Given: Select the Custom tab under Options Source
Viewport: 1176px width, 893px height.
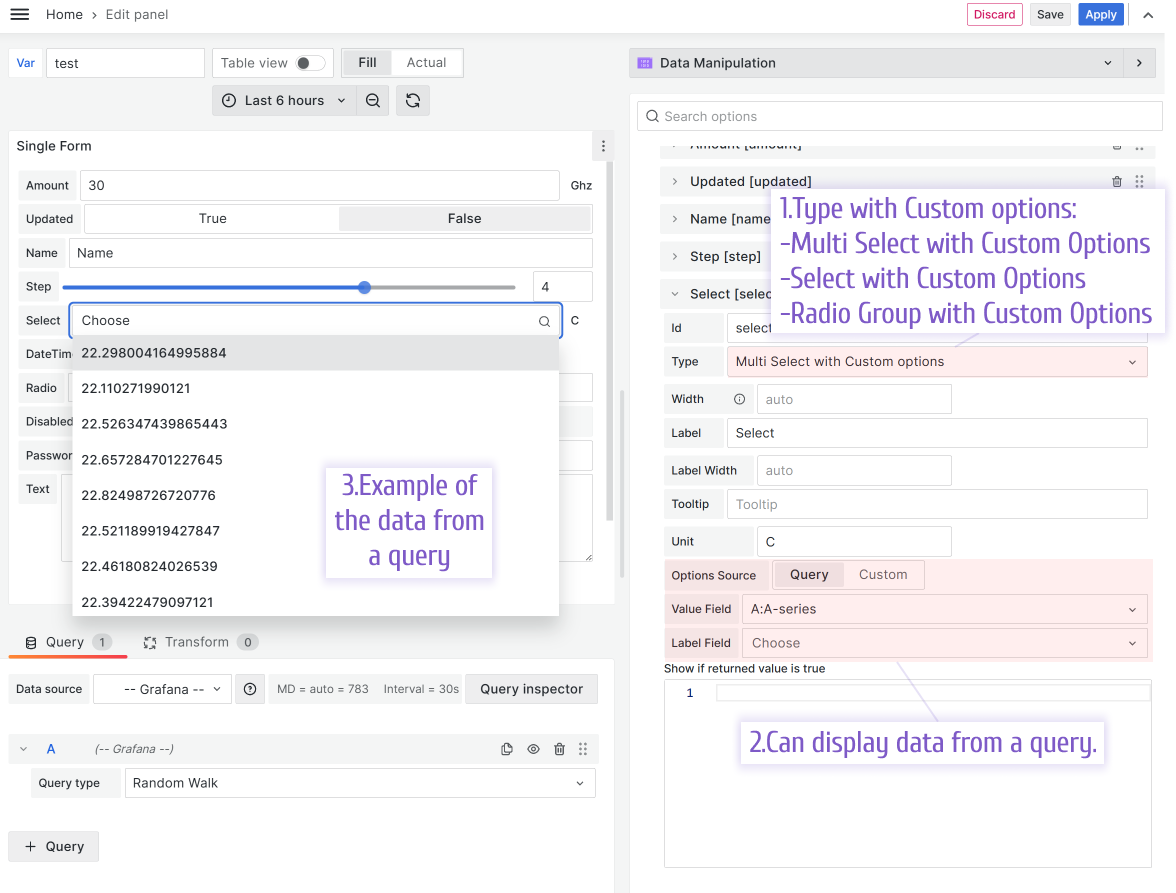Looking at the screenshot, I should pyautogui.click(x=883, y=575).
